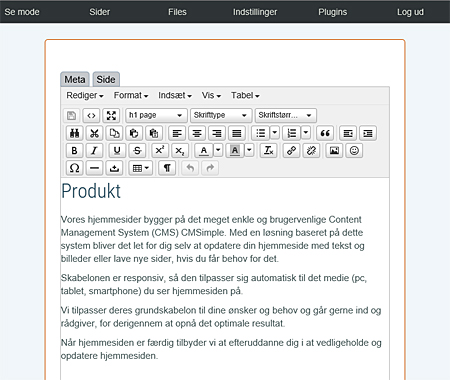Open the background color picker arrow
Screen dimensions: 450x380
(249, 150)
